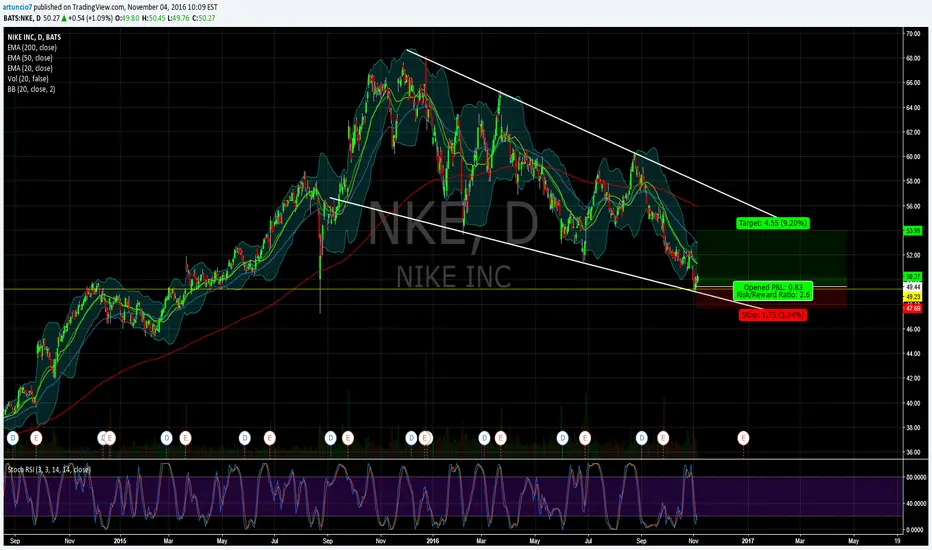The image size is (932, 550).
Task: Select the BB (20, close, 2) indicator legend
Action: pyautogui.click(x=31, y=89)
